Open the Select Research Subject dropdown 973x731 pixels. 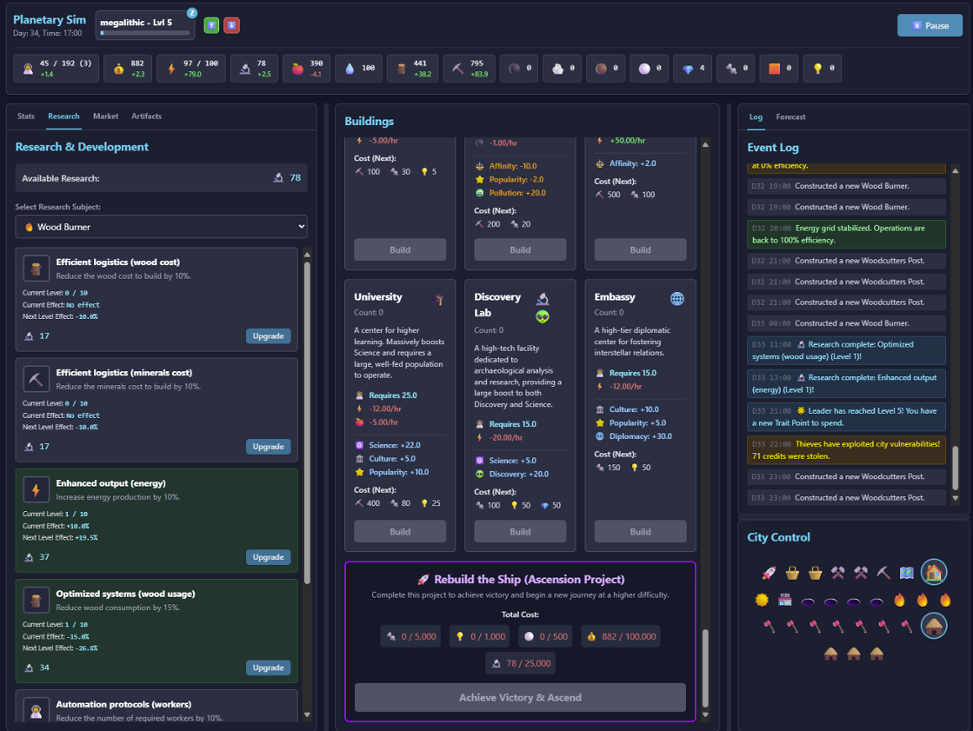[x=161, y=227]
